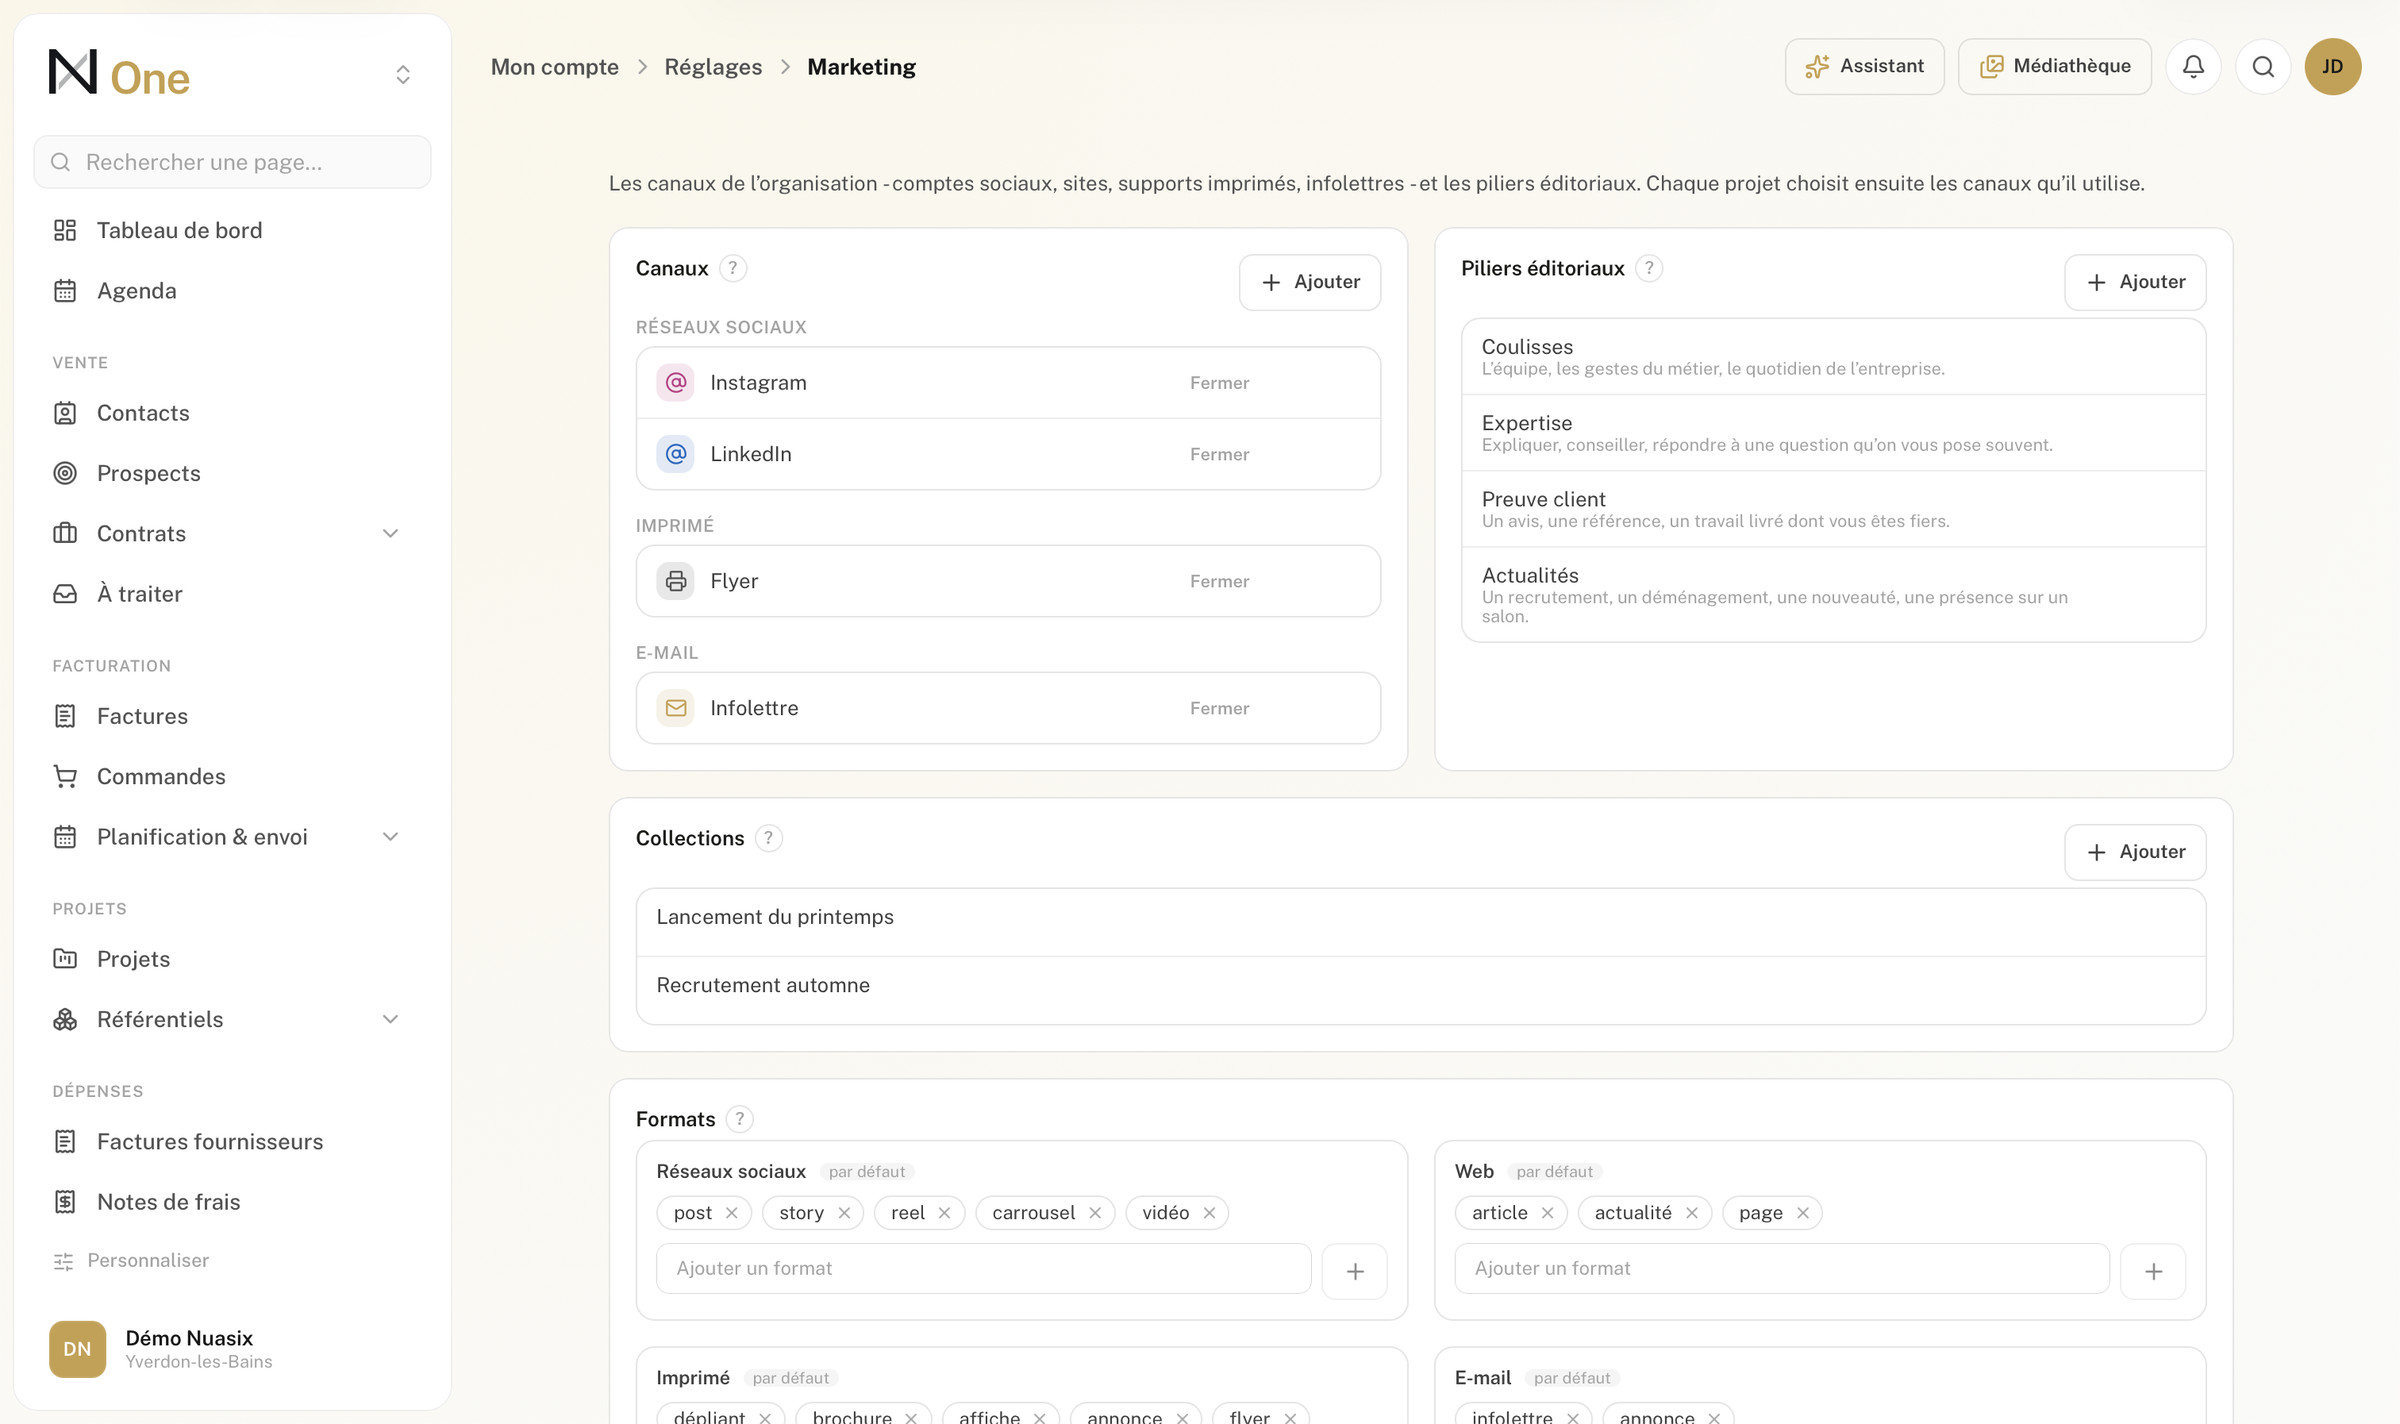Expand the Contrats submenu chevron

(391, 534)
